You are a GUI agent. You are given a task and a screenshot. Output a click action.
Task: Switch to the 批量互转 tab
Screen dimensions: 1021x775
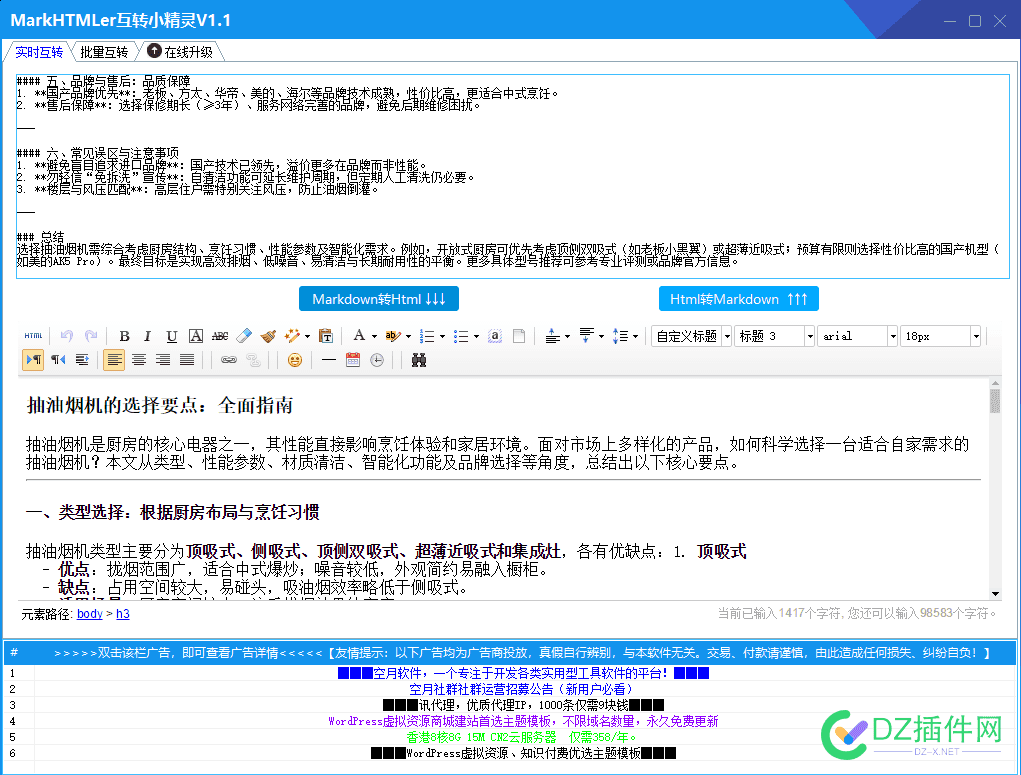tap(104, 50)
